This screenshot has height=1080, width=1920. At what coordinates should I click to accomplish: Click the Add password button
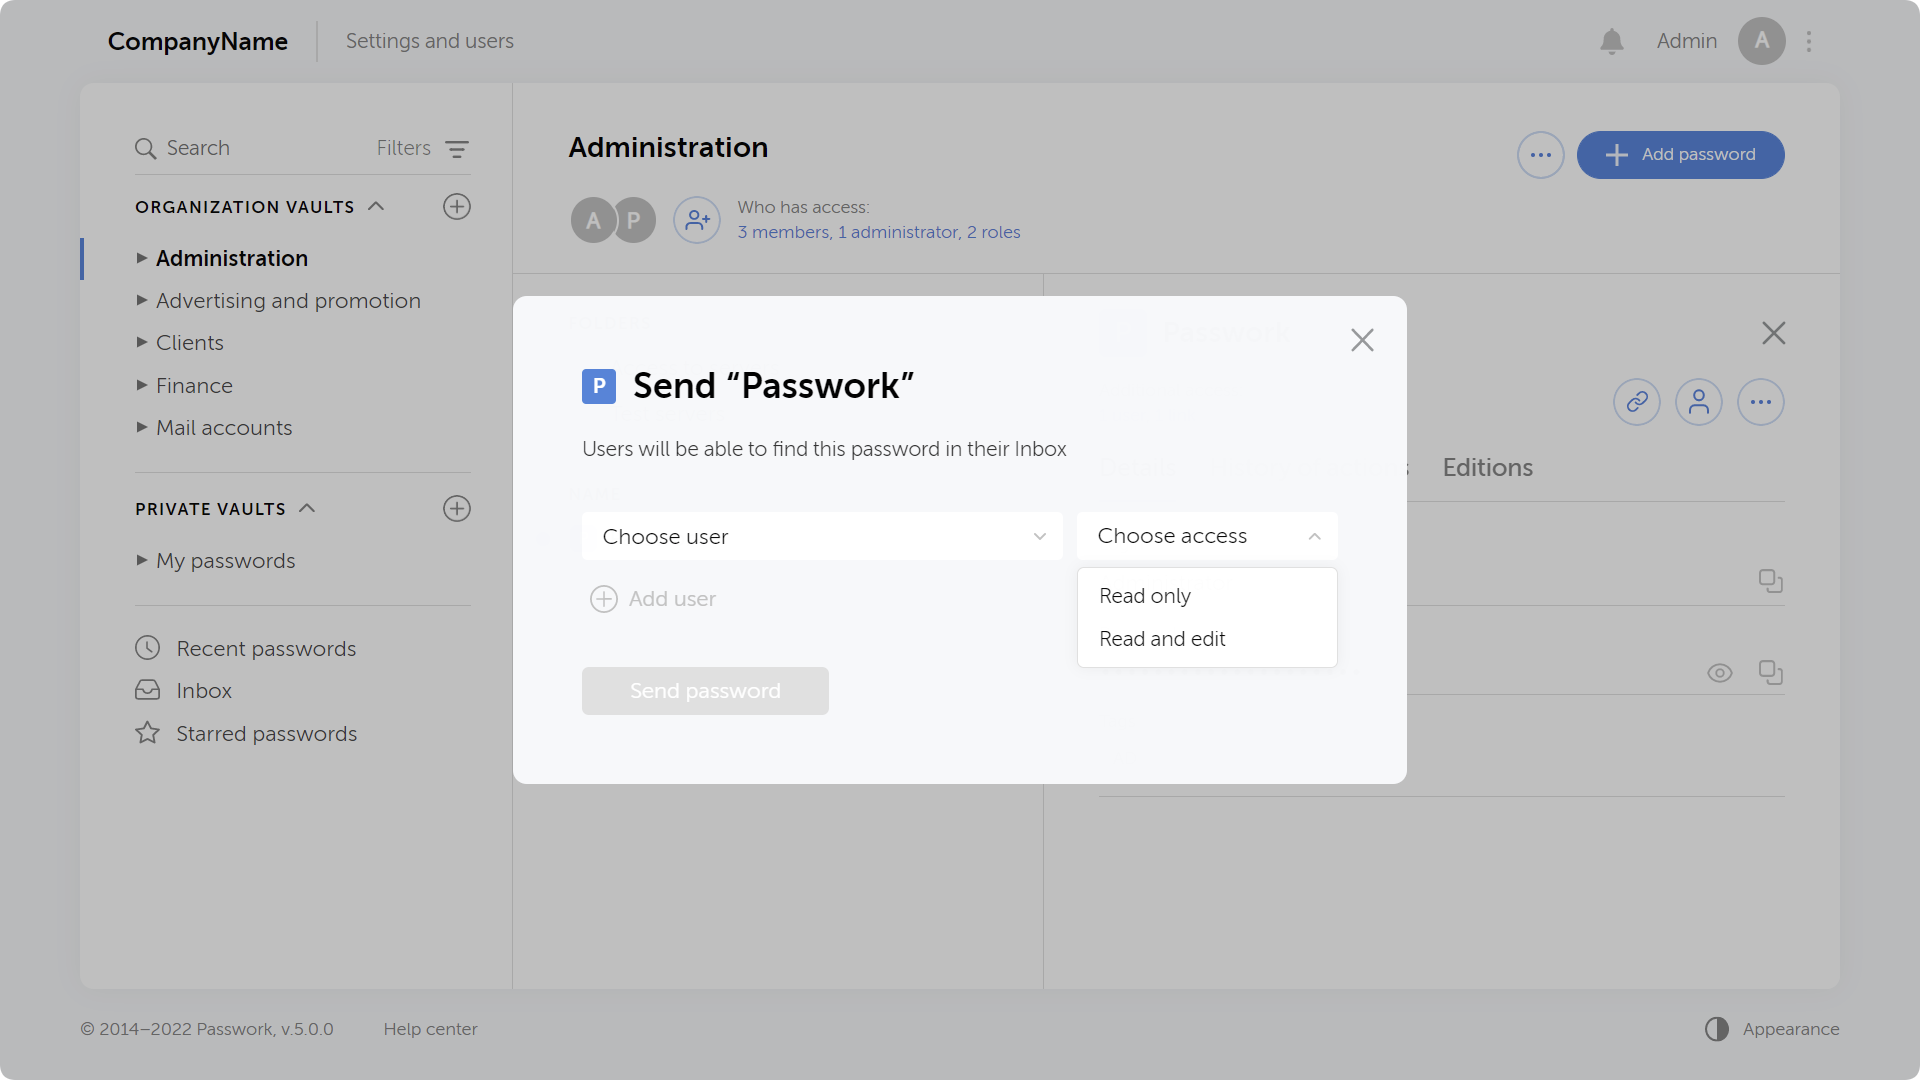click(1680, 155)
